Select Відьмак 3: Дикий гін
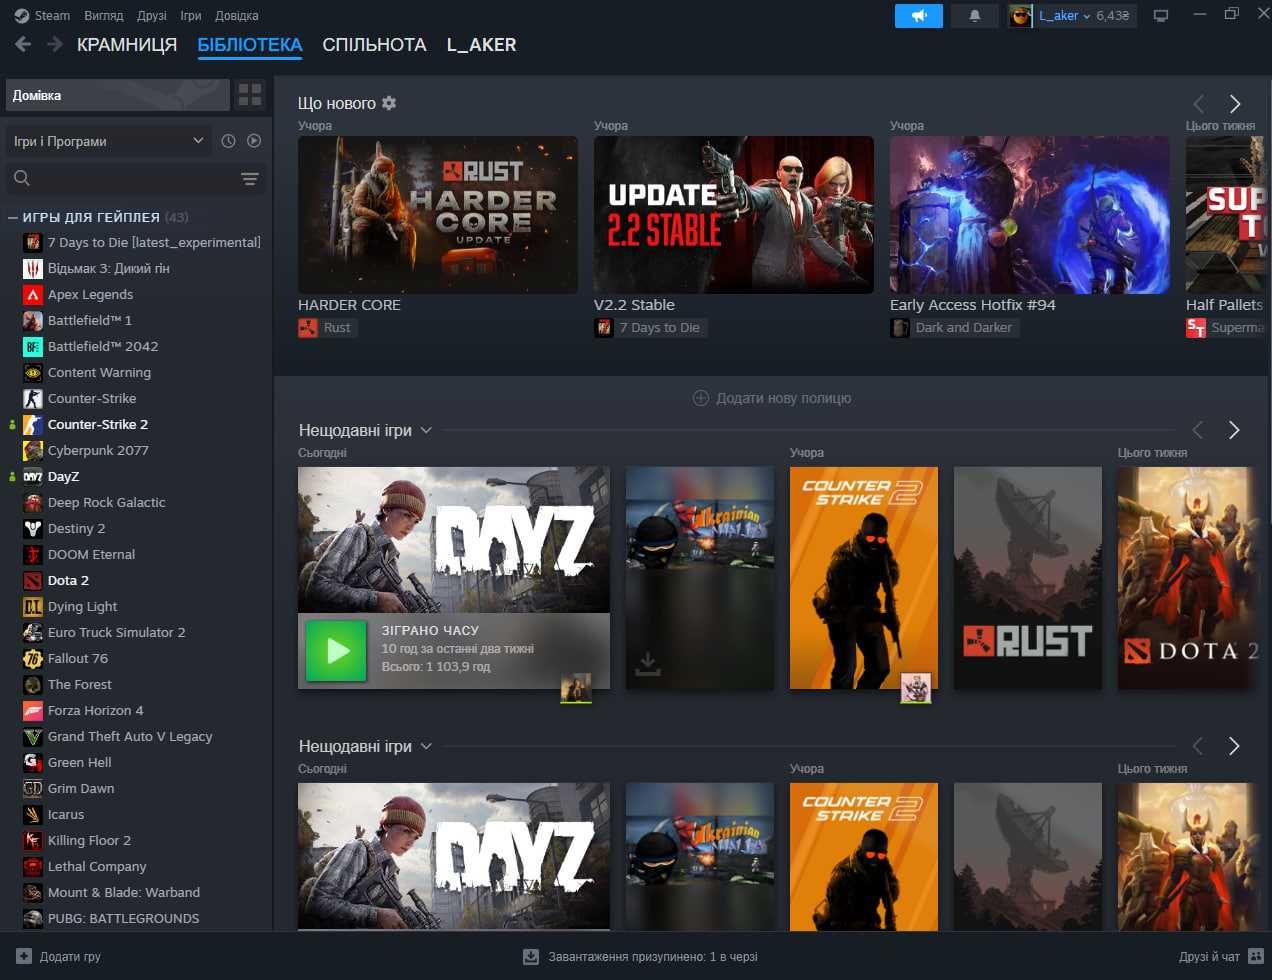The image size is (1272, 980). [x=108, y=268]
